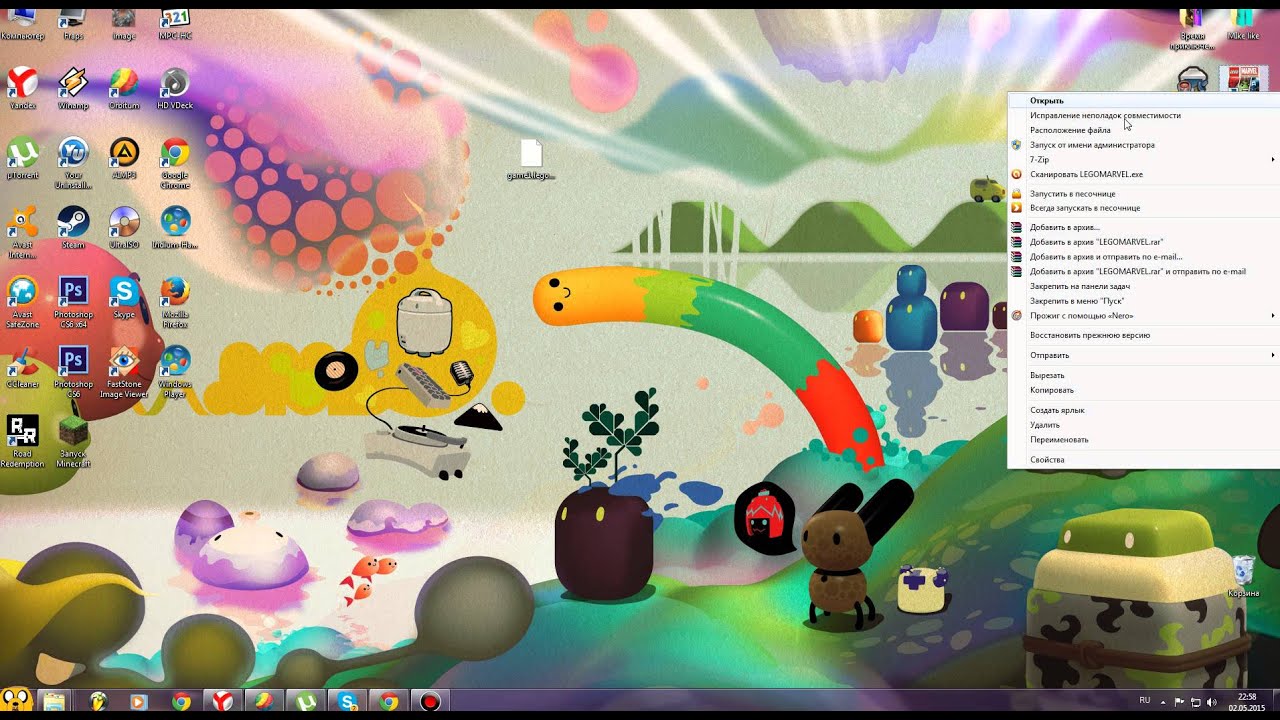Choose Закрепить в меню "Пуск"
Screen dimensions: 1280x720
pyautogui.click(x=1143, y=301)
